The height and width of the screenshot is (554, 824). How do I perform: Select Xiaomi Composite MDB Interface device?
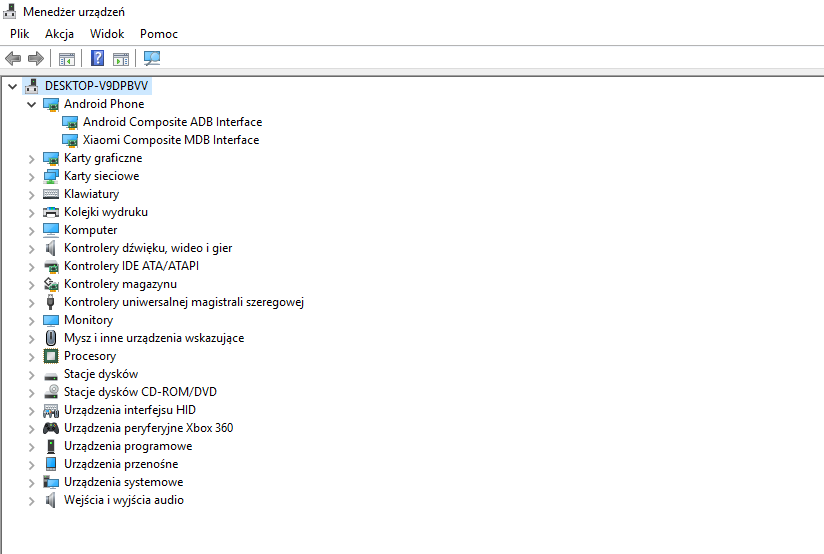(171, 140)
